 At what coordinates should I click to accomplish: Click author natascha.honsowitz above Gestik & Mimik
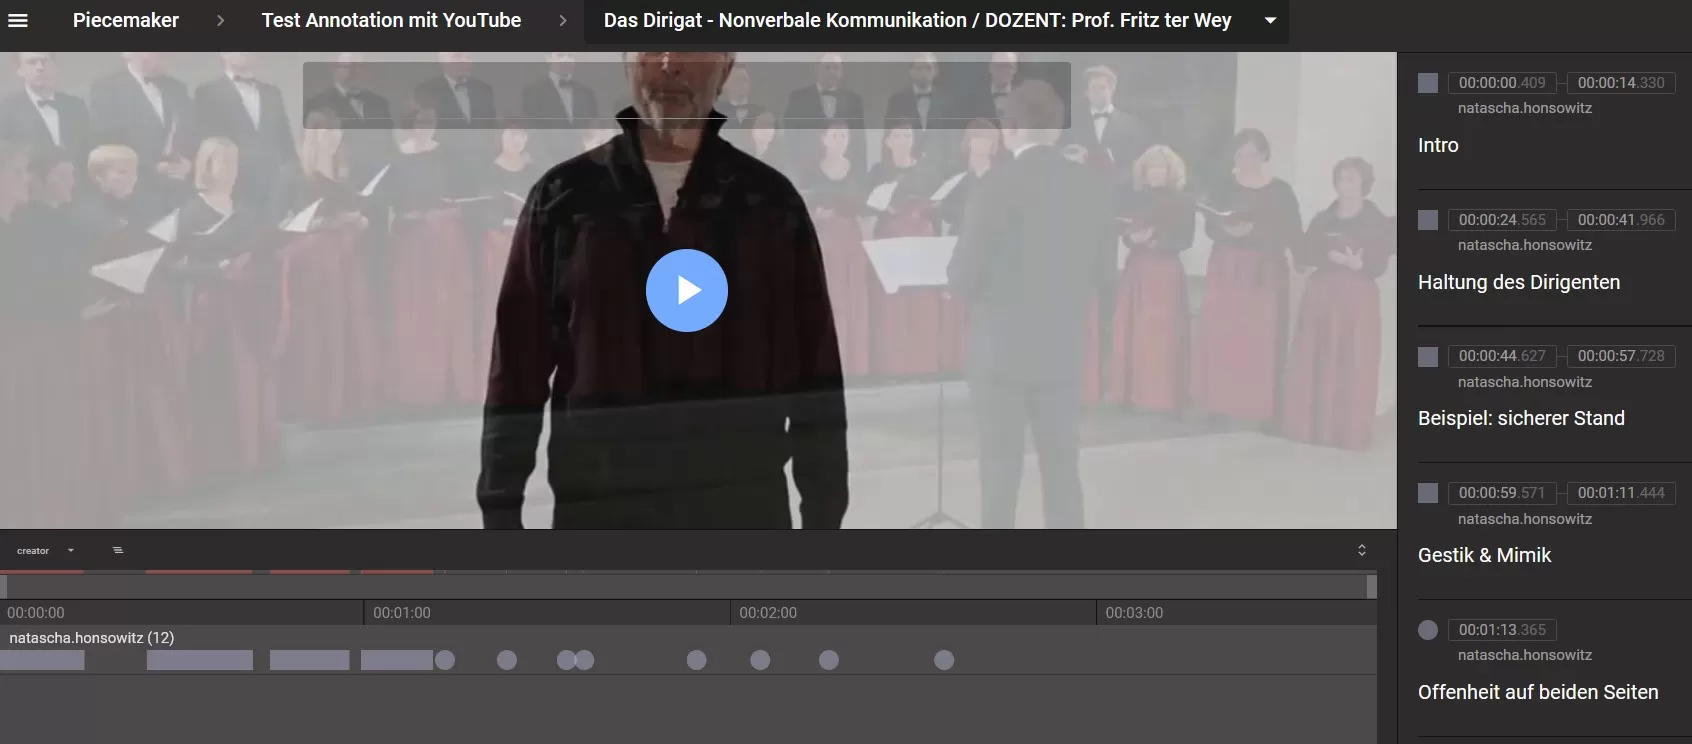tap(1525, 519)
